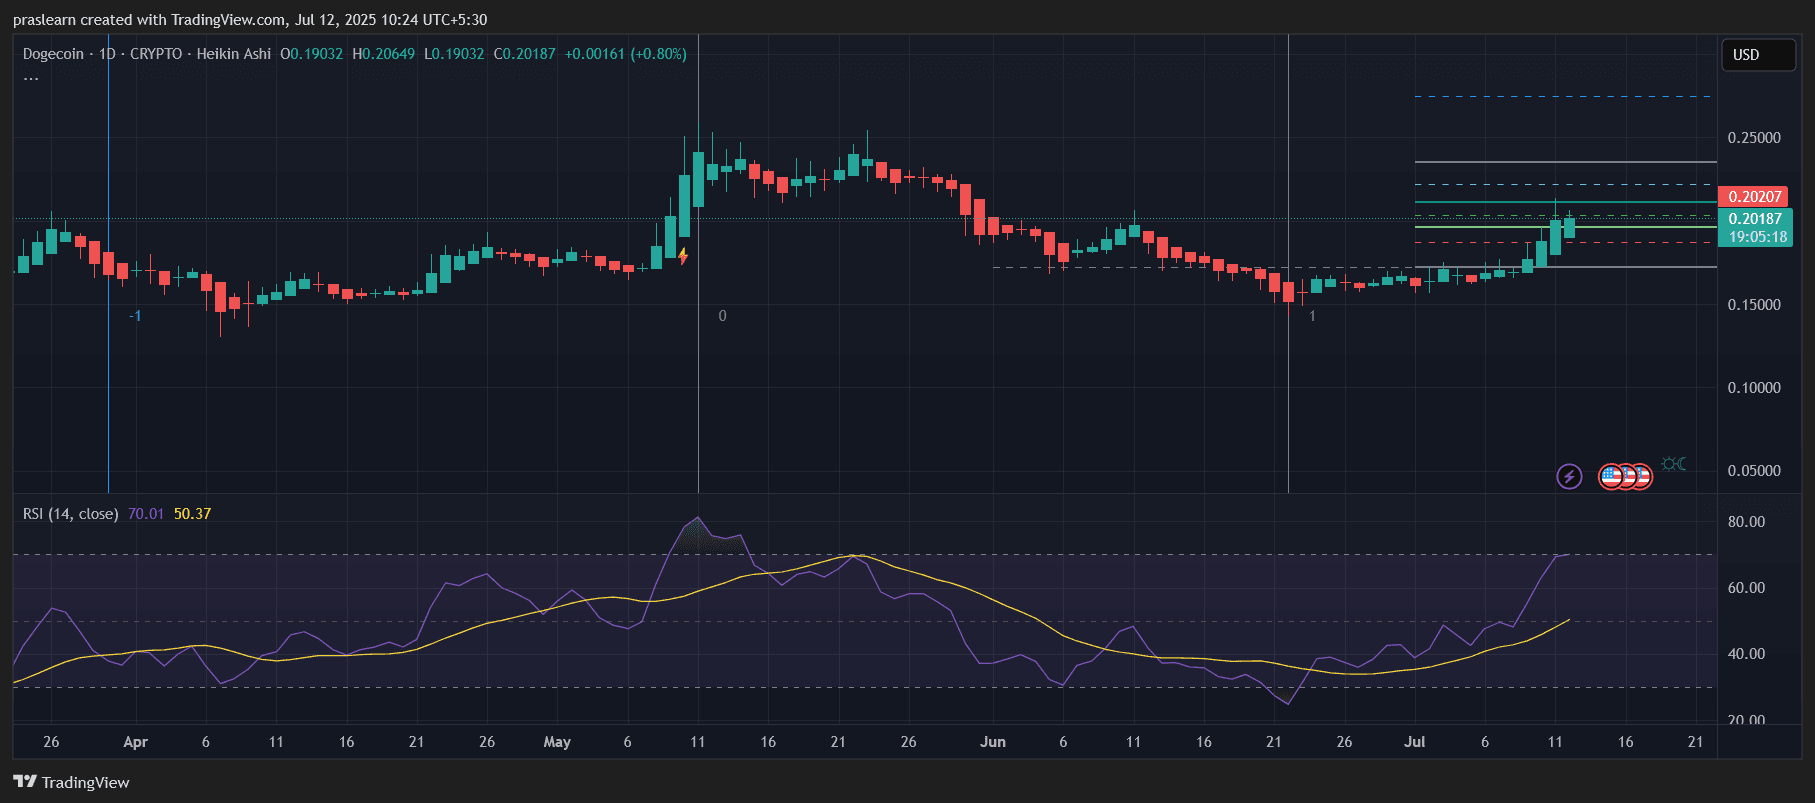
Task: Click the RSI (14, close) indicator label
Action: pyautogui.click(x=70, y=514)
